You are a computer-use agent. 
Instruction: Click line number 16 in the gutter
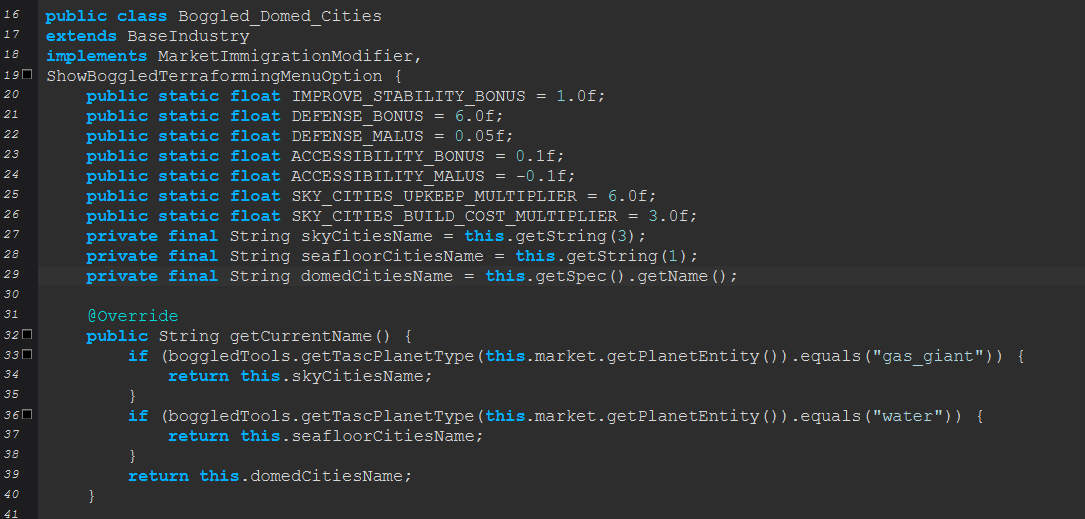[12, 16]
